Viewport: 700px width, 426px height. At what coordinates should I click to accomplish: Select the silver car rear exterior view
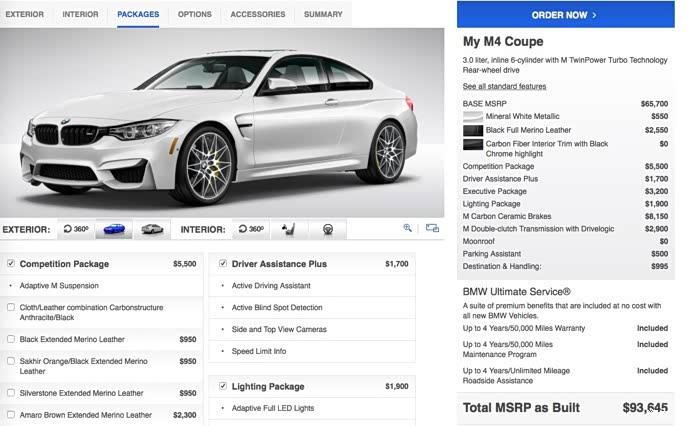(152, 229)
